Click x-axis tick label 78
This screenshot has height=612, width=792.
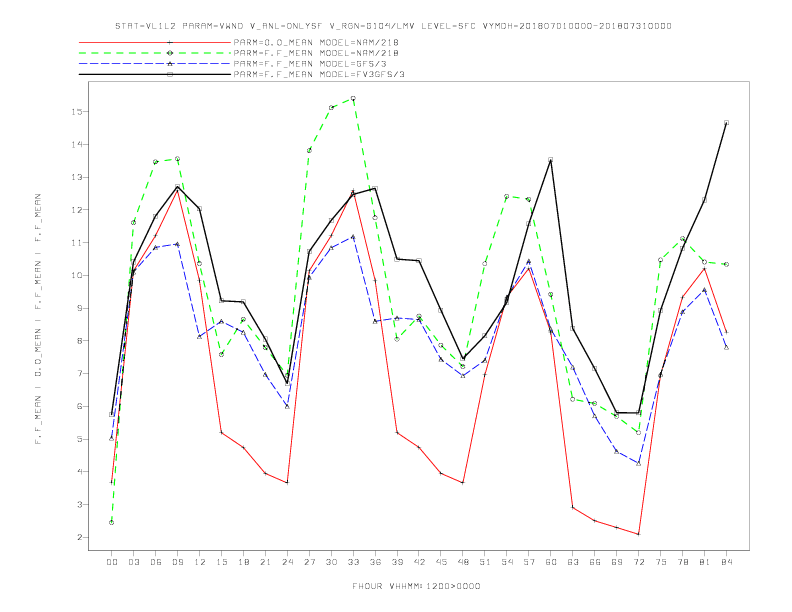pos(682,562)
